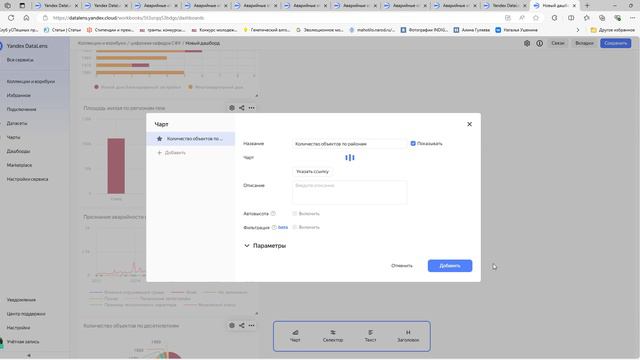640x360 pixels.
Task: Open settings gear of 'Количество объектов по десятилетиям'
Action: pyautogui.click(x=232, y=325)
